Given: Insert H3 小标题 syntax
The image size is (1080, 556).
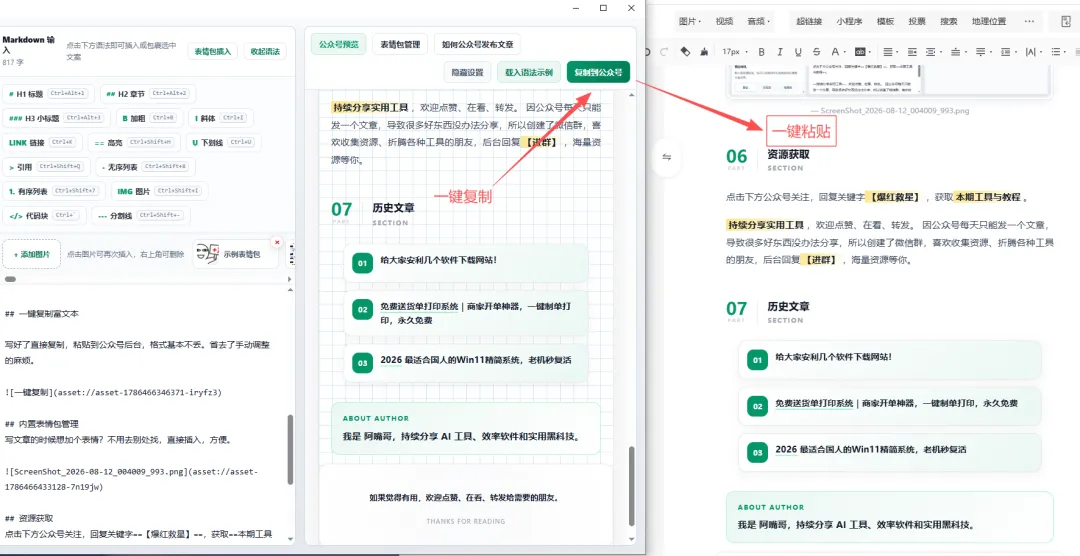Looking at the screenshot, I should pyautogui.click(x=54, y=118).
